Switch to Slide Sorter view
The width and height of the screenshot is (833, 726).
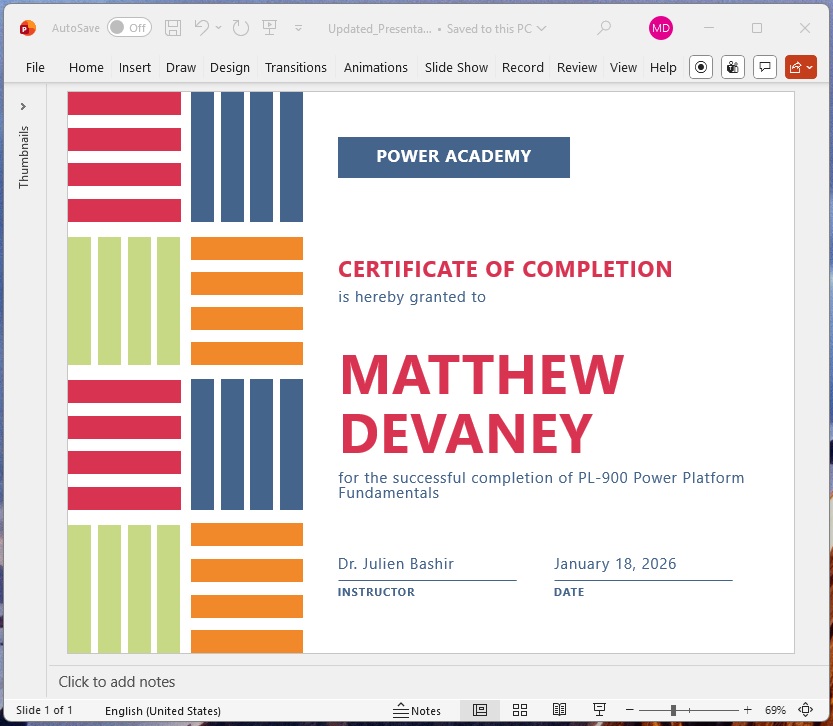click(x=520, y=711)
